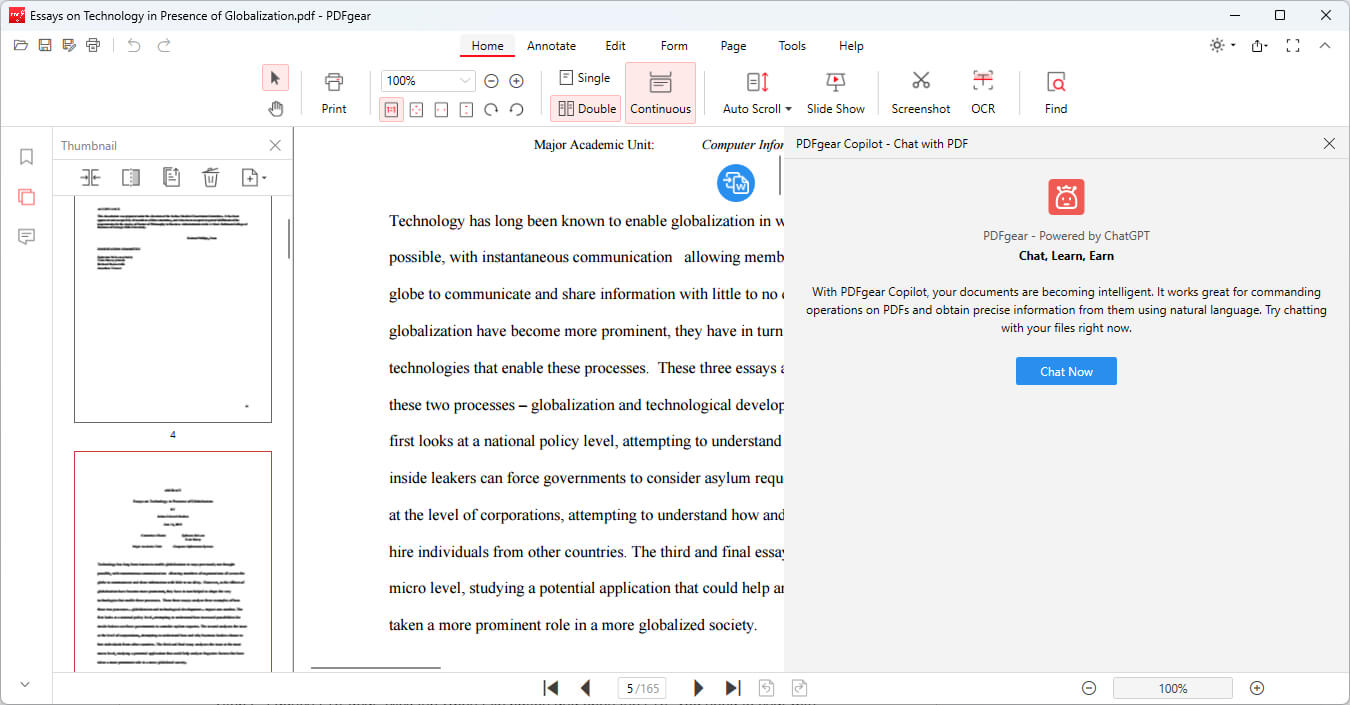Open the Find search tool
This screenshot has height=705, width=1350.
[1055, 92]
